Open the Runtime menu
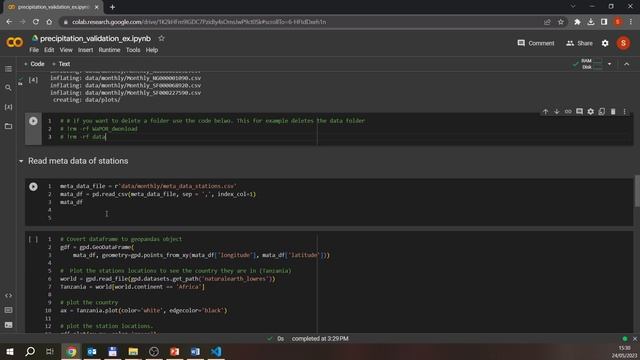This screenshot has height=360, width=640. pos(109,50)
